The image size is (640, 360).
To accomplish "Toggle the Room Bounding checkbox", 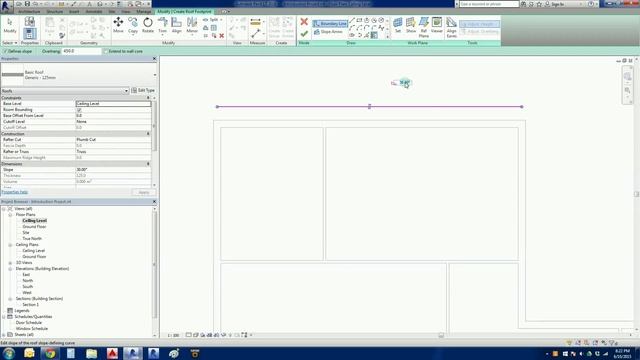I will (79, 110).
